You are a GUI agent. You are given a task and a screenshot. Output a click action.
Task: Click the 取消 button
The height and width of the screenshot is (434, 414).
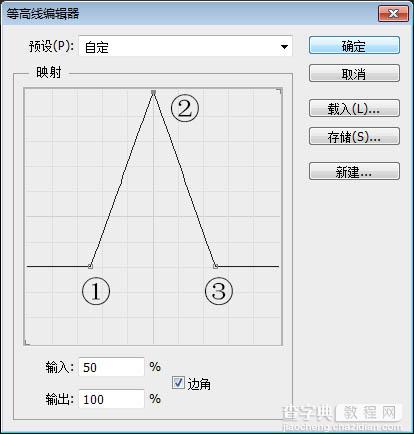[x=354, y=73]
